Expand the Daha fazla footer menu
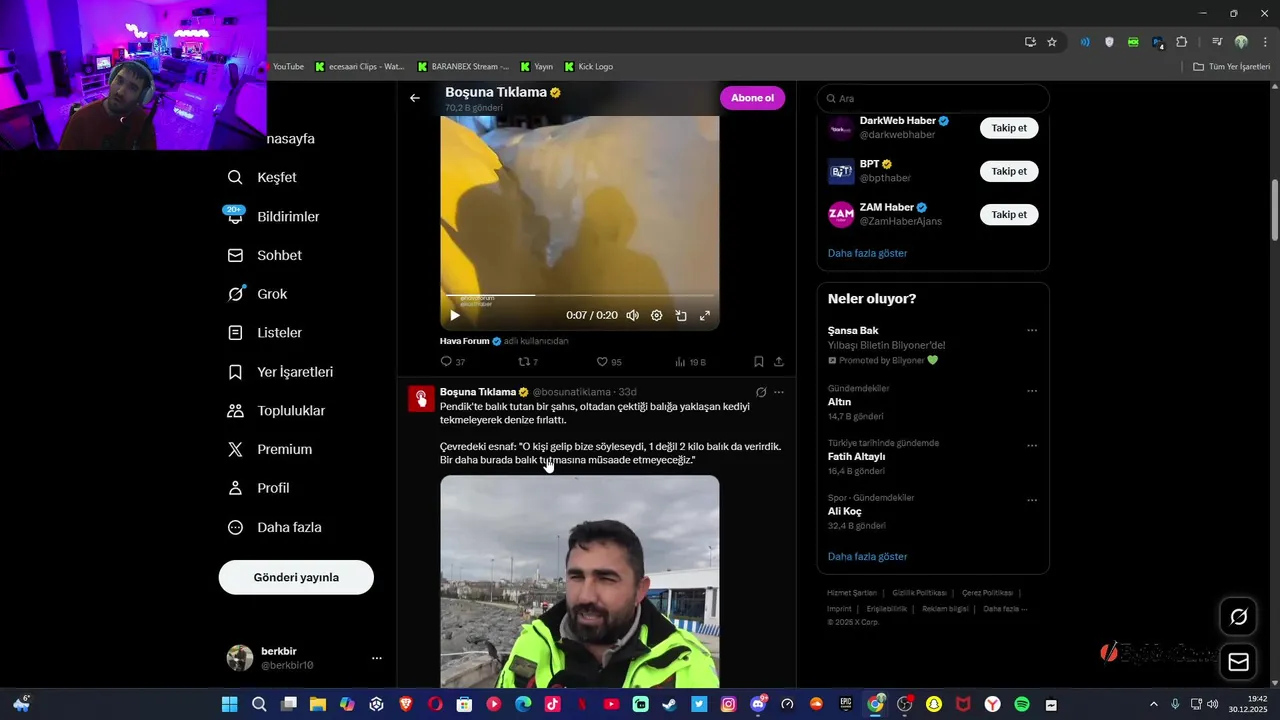The width and height of the screenshot is (1280, 720). pyautogui.click(x=1005, y=608)
